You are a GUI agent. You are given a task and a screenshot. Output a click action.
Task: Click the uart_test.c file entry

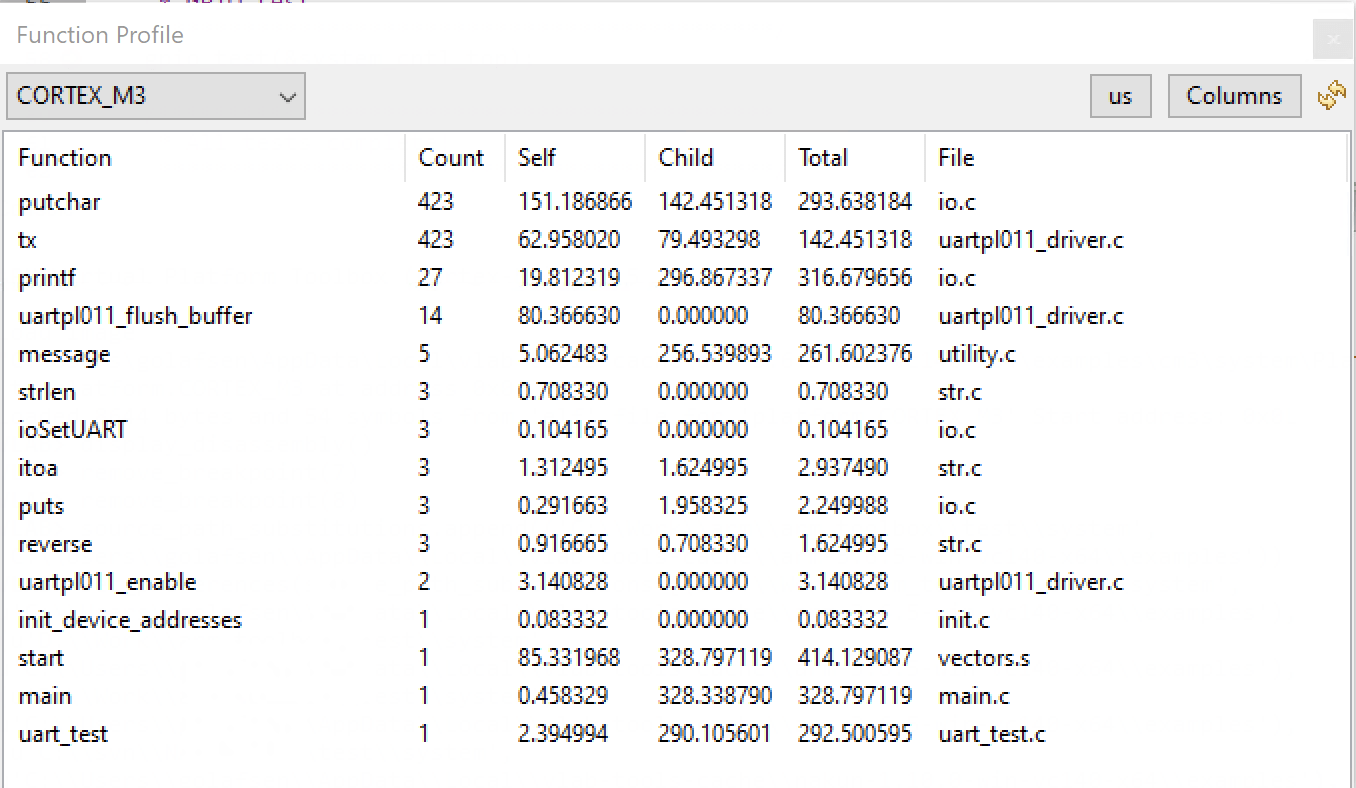click(x=992, y=734)
